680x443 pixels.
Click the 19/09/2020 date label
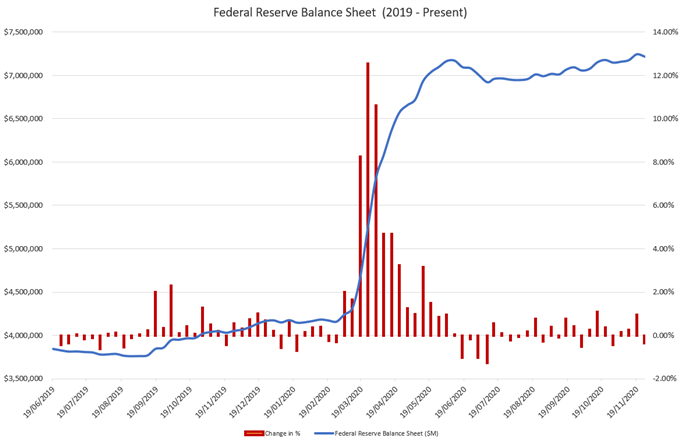[x=553, y=402]
